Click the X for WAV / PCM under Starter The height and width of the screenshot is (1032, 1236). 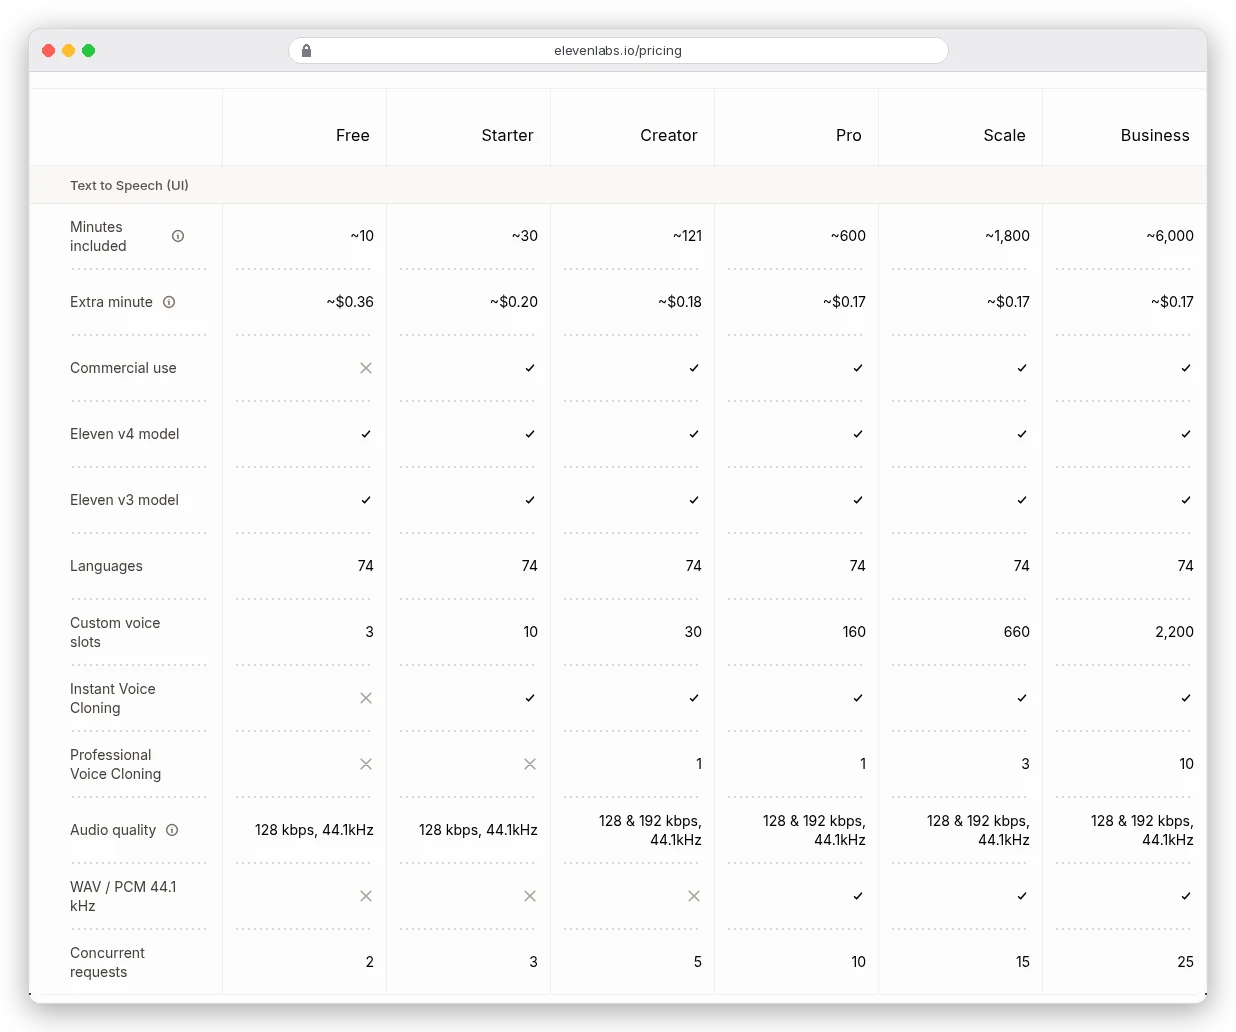530,896
